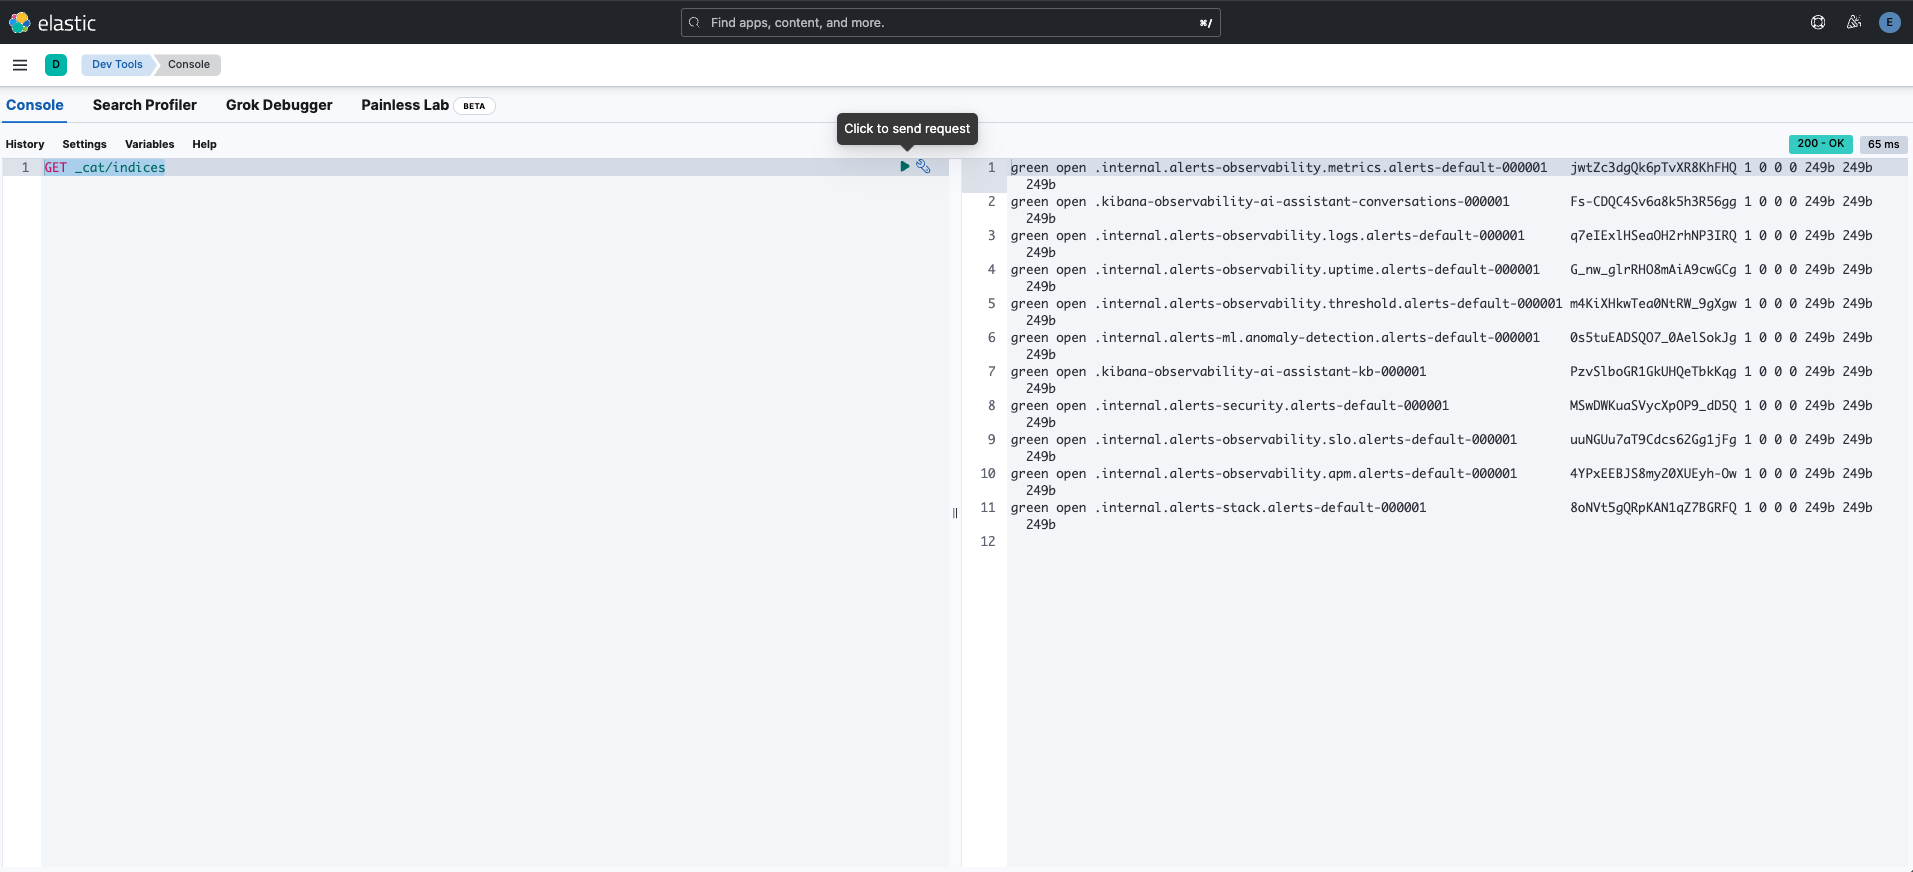Click output line number 12

pos(988,542)
